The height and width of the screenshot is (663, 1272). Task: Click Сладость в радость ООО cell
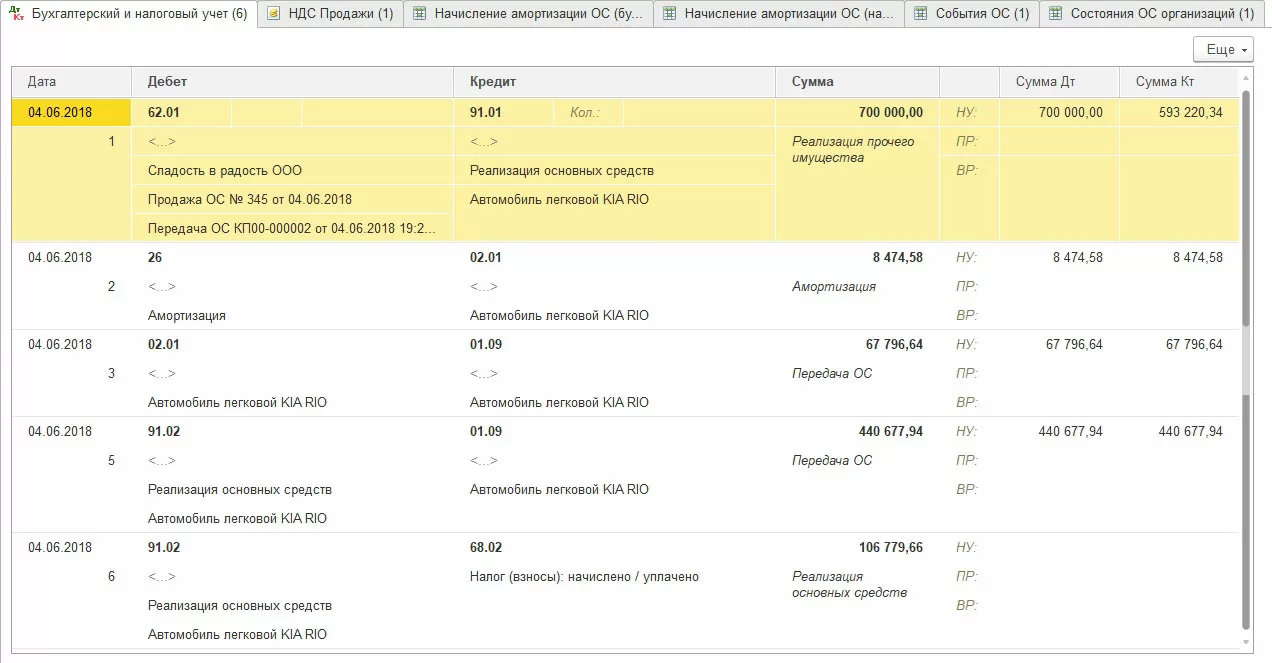(292, 171)
